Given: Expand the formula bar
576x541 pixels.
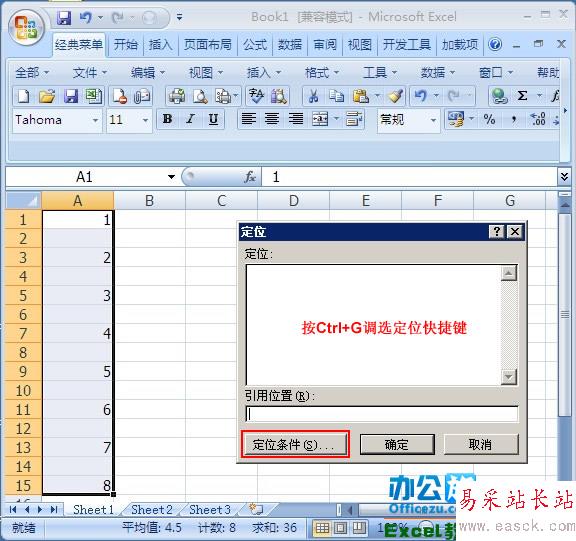Looking at the screenshot, I should pos(564,177).
